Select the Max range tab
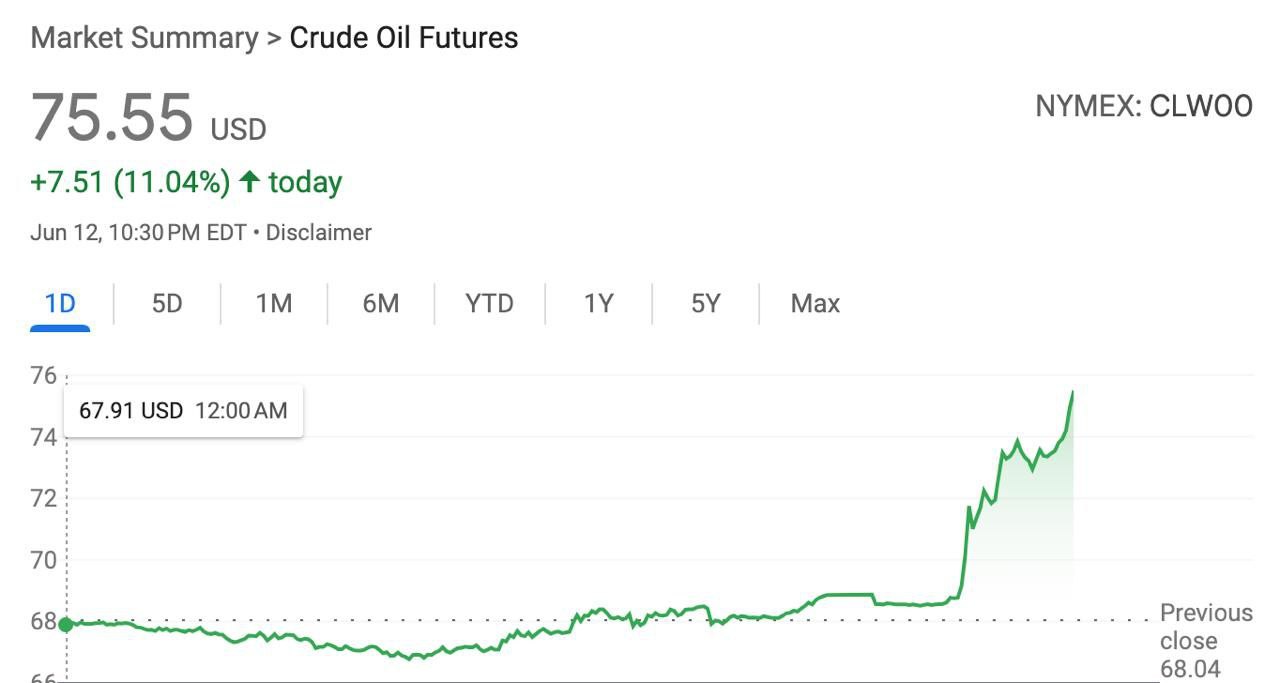Image resolution: width=1280 pixels, height=683 pixels. tap(815, 303)
